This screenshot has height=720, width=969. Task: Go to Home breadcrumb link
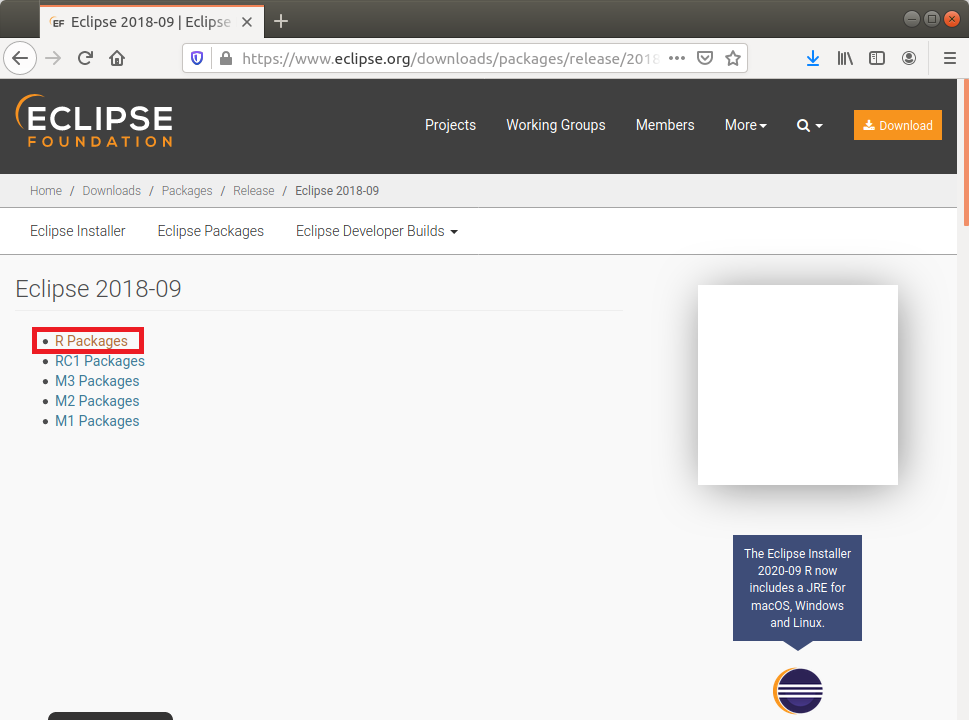(46, 191)
